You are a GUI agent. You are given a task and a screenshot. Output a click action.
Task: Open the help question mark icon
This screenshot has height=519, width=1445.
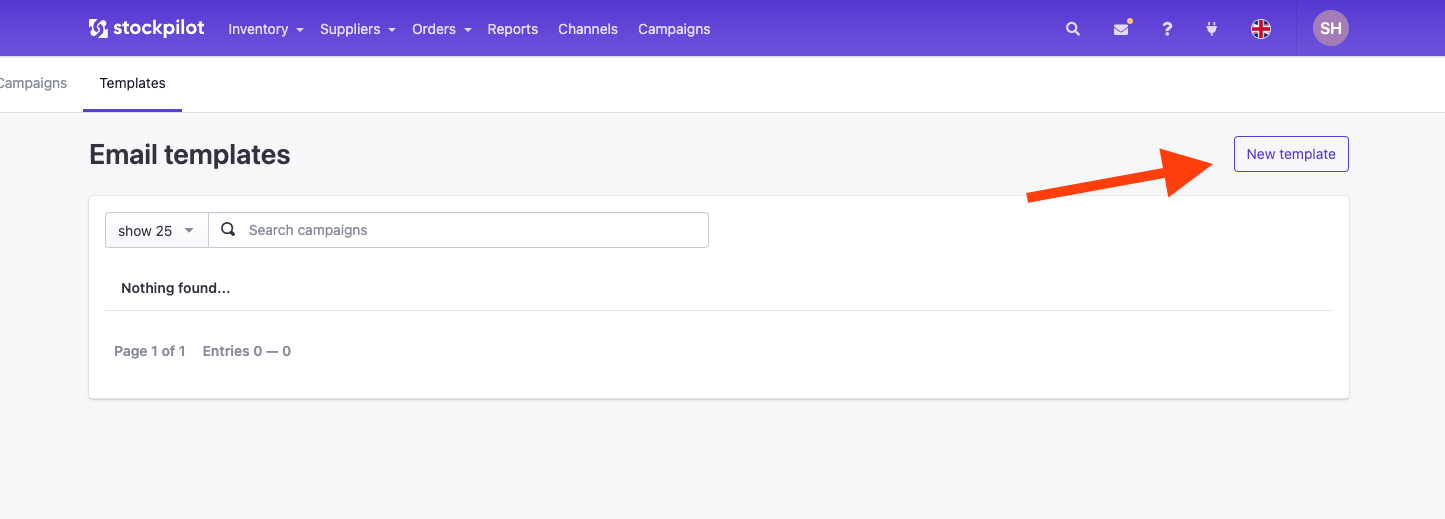pos(1167,29)
